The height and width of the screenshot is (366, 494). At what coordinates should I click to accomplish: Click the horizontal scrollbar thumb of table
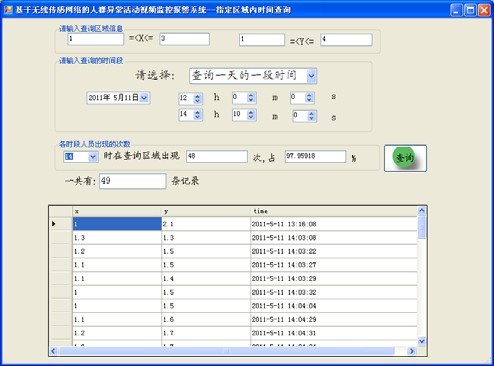pos(226,351)
